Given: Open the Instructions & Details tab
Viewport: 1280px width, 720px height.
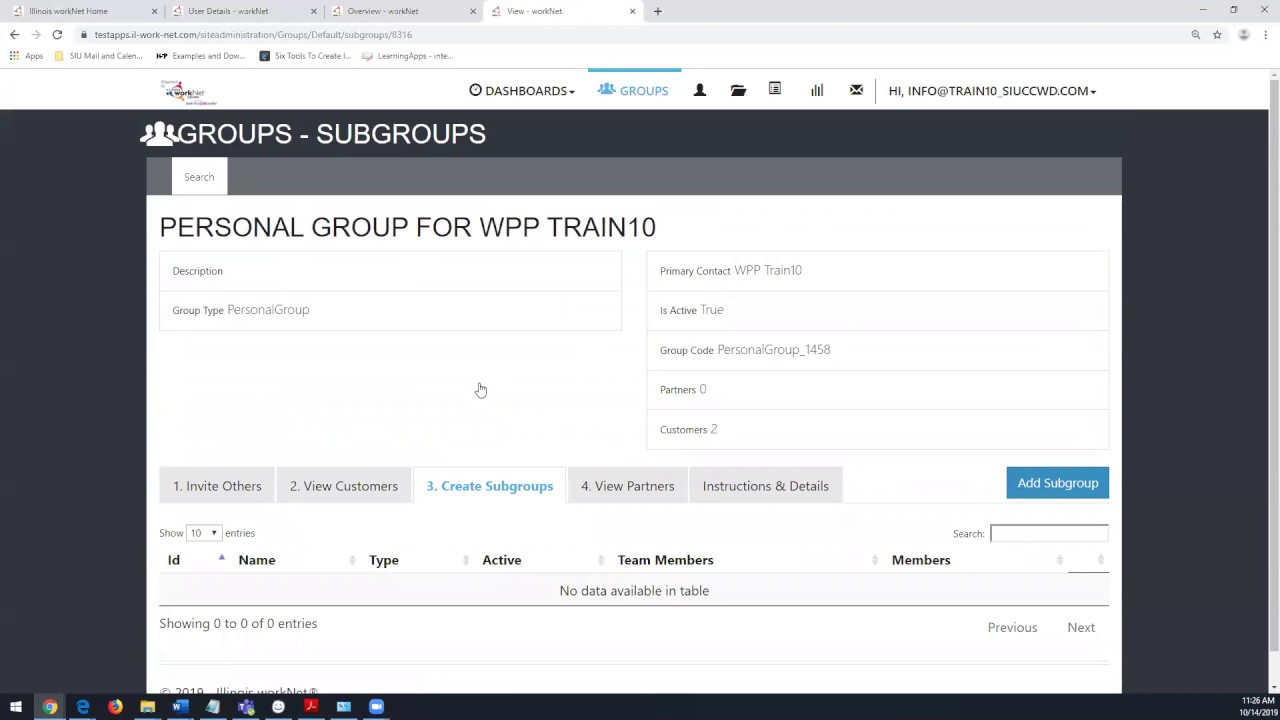Looking at the screenshot, I should [766, 486].
